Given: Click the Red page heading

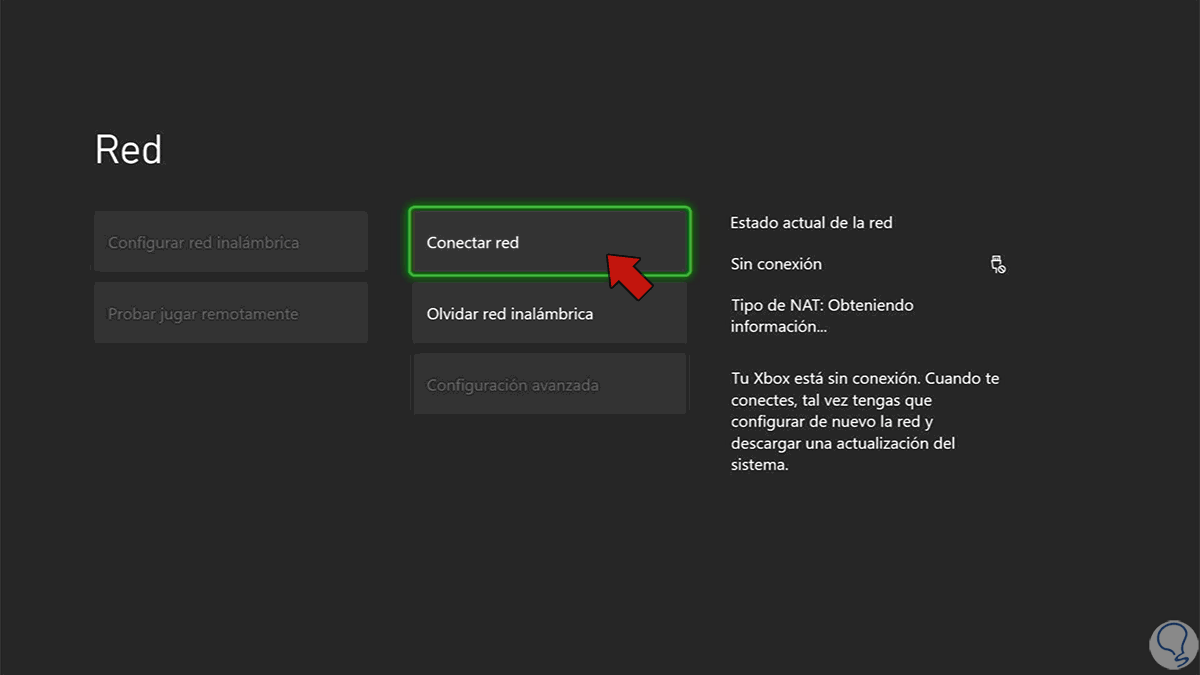Looking at the screenshot, I should (128, 150).
